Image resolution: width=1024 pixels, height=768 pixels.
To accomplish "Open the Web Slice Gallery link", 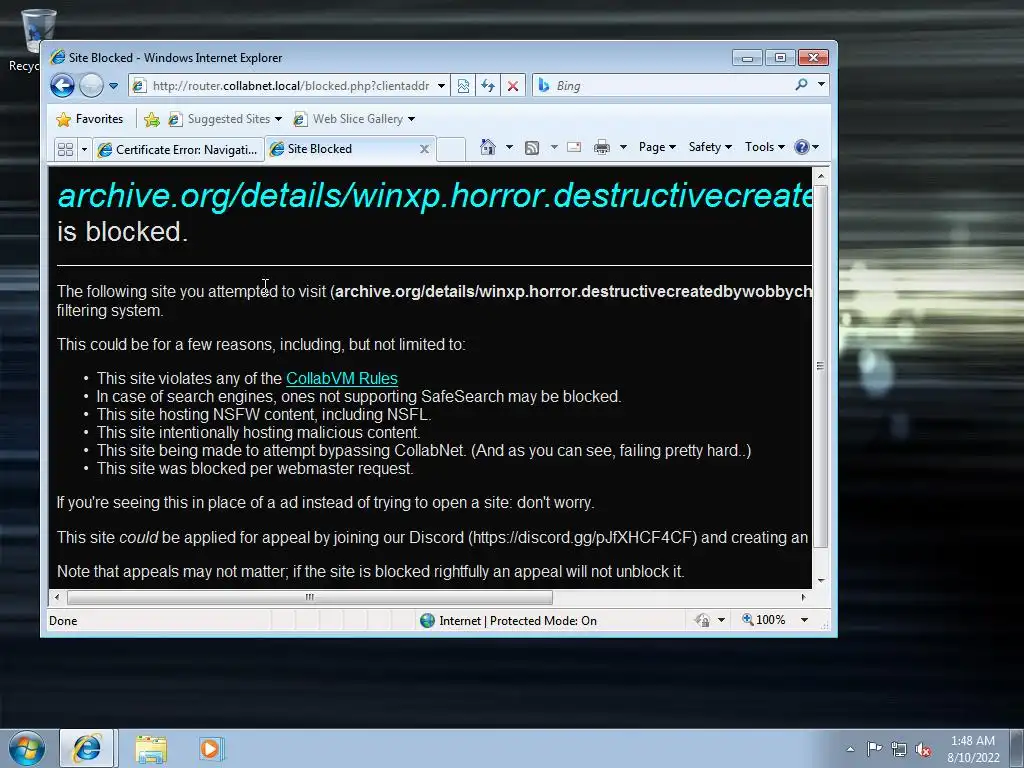I will (x=354, y=119).
